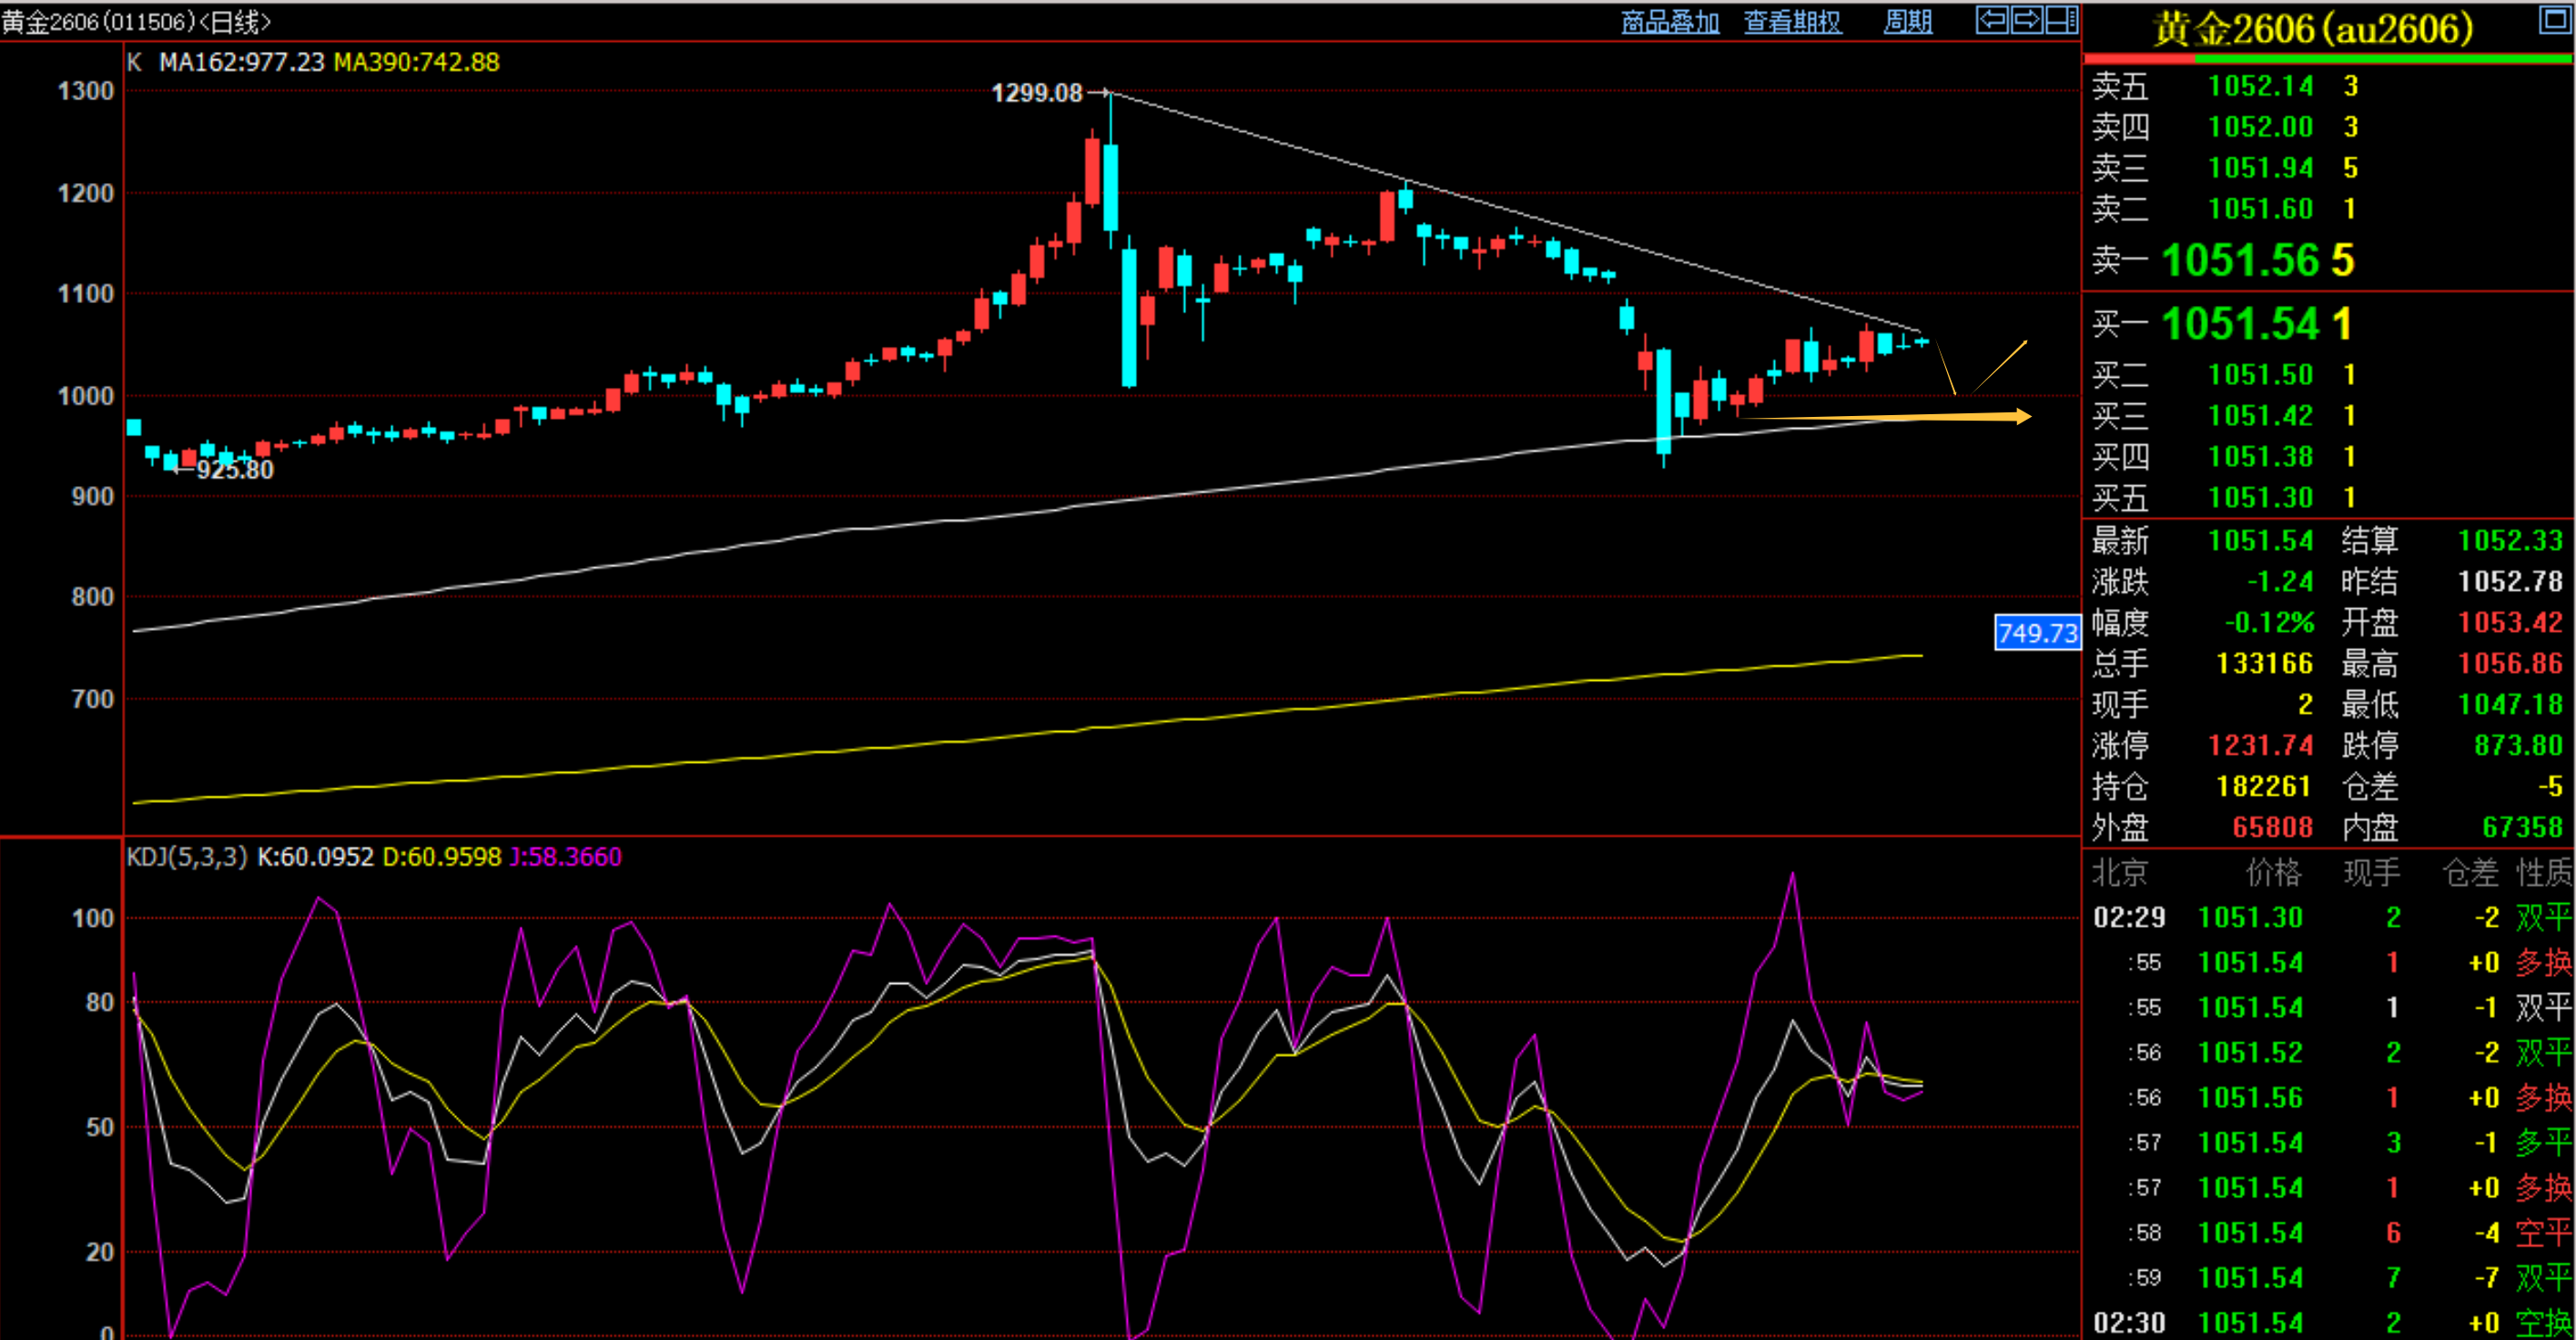
Task: Click the blue 749.73 price tag
Action: coord(2036,633)
